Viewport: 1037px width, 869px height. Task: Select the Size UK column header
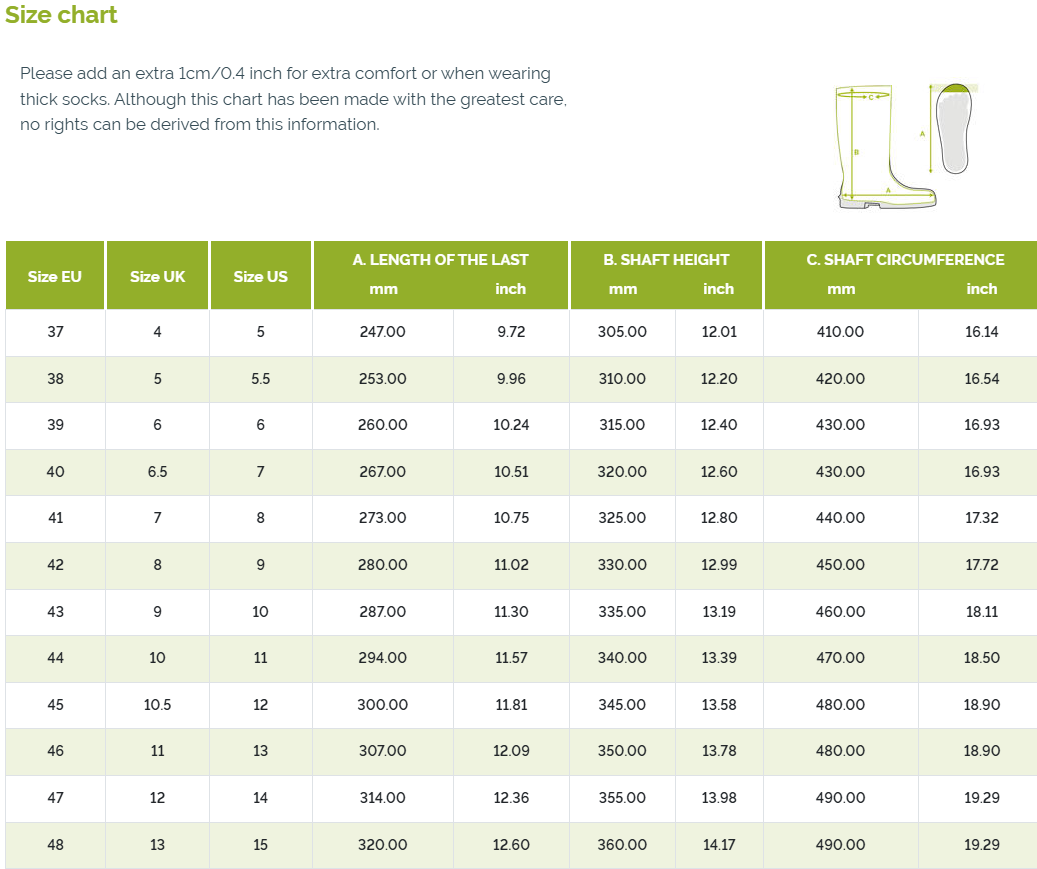click(157, 276)
